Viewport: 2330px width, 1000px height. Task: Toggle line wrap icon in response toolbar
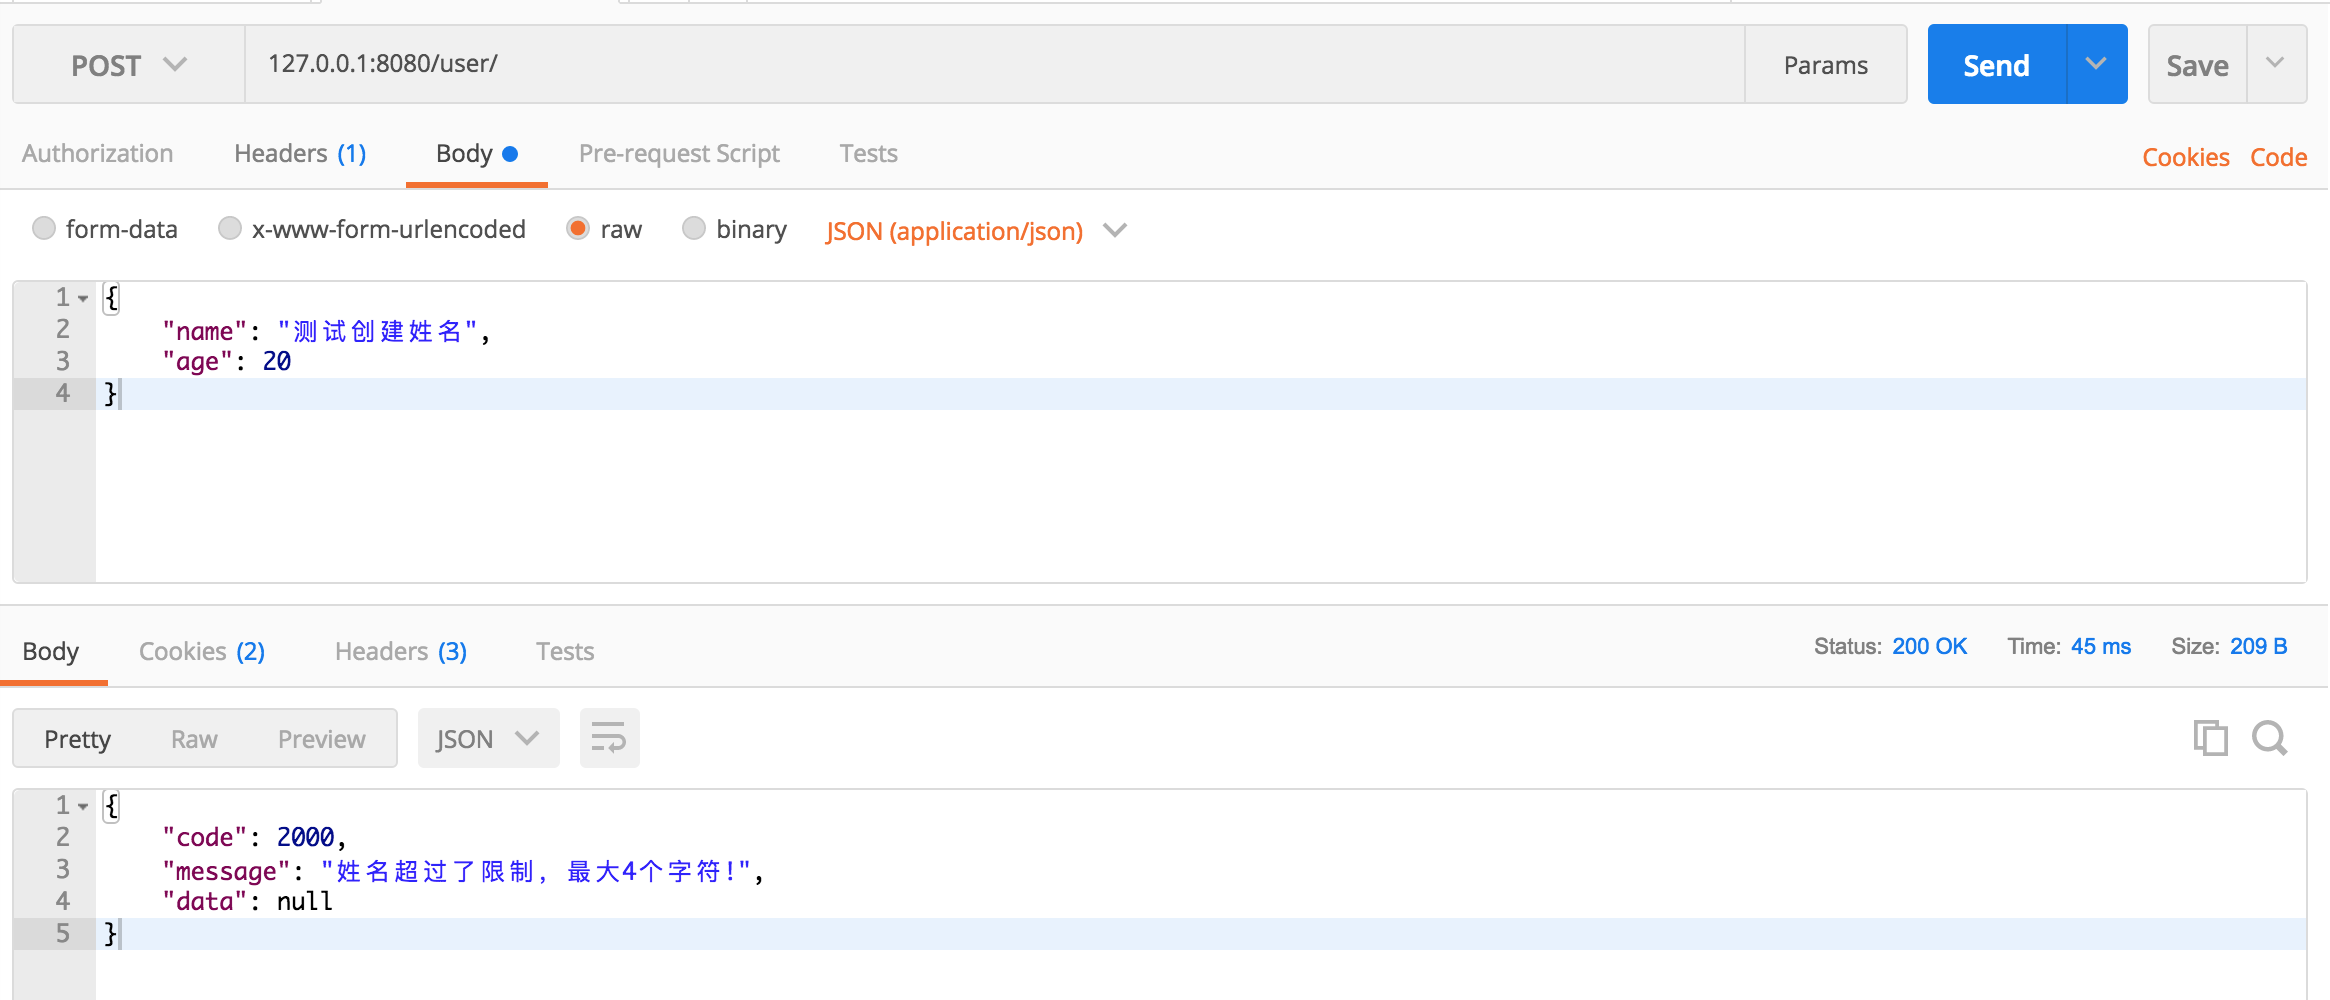(609, 738)
